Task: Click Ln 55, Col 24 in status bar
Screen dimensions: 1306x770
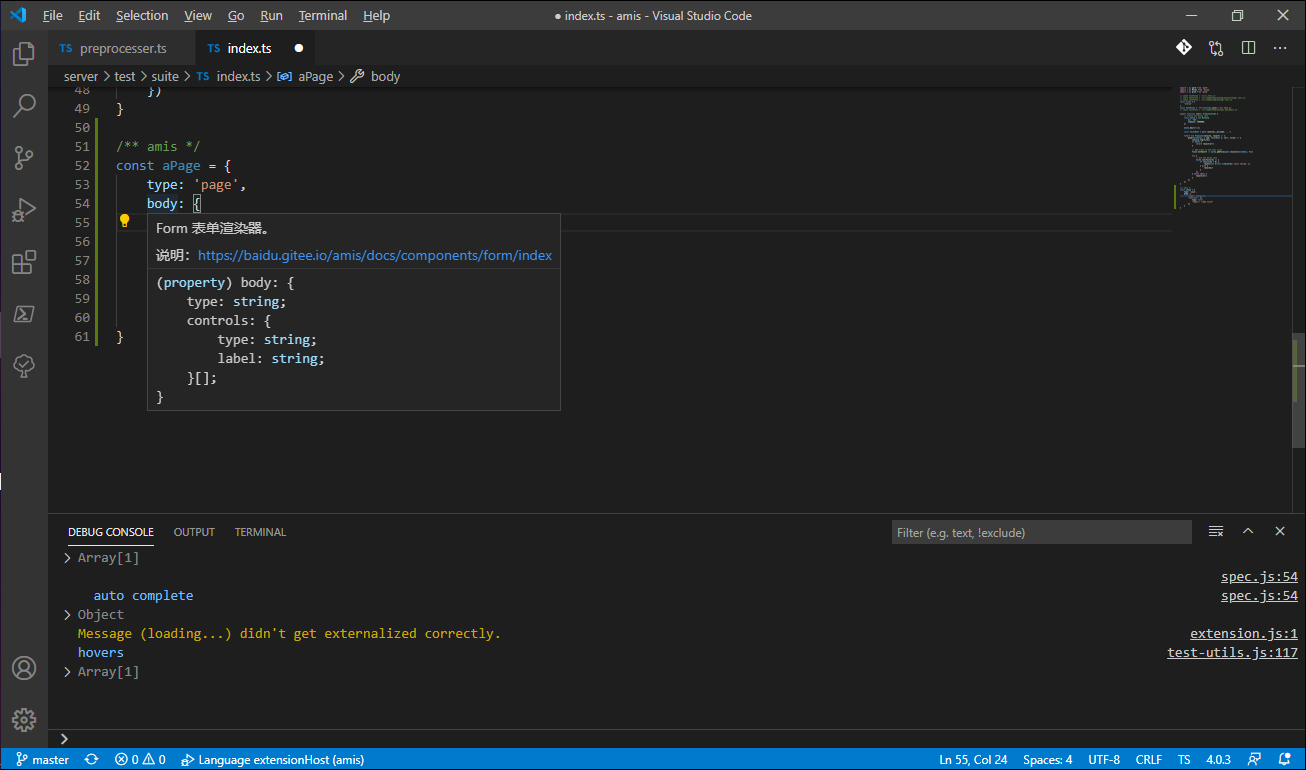Action: pos(973,760)
